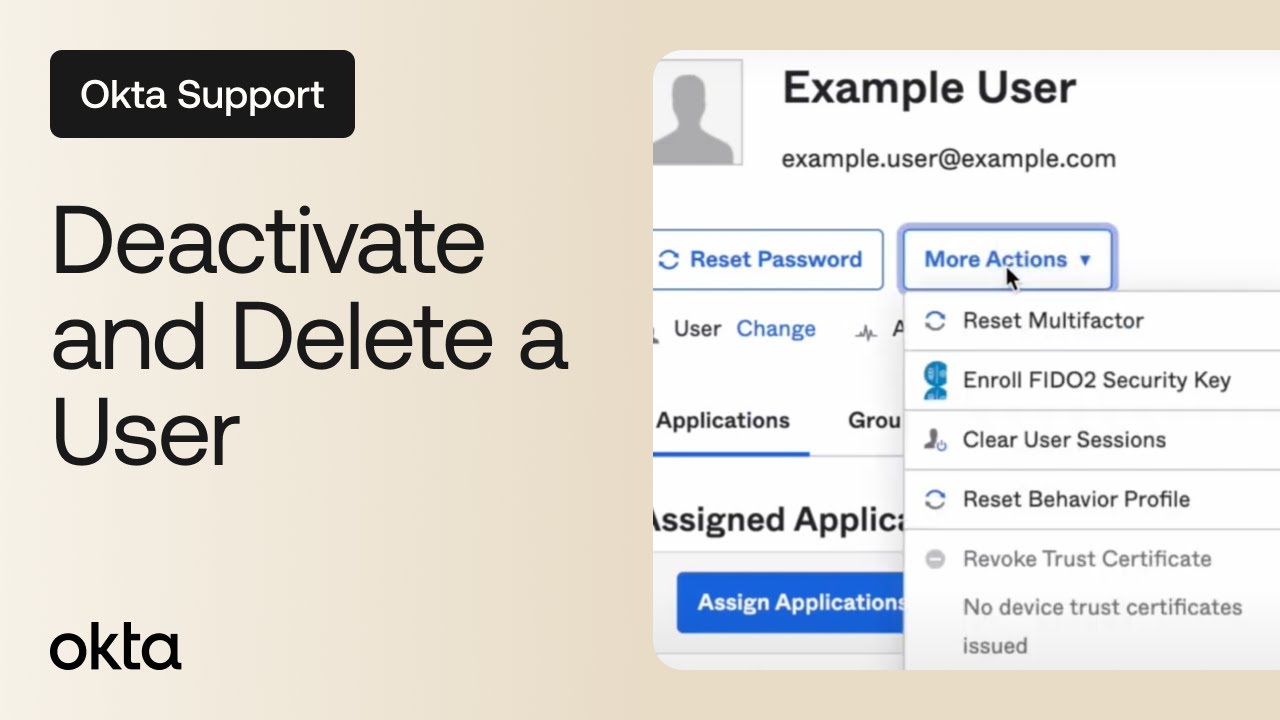Click the Reset Password button
This screenshot has width=1280, height=720.
click(768, 259)
